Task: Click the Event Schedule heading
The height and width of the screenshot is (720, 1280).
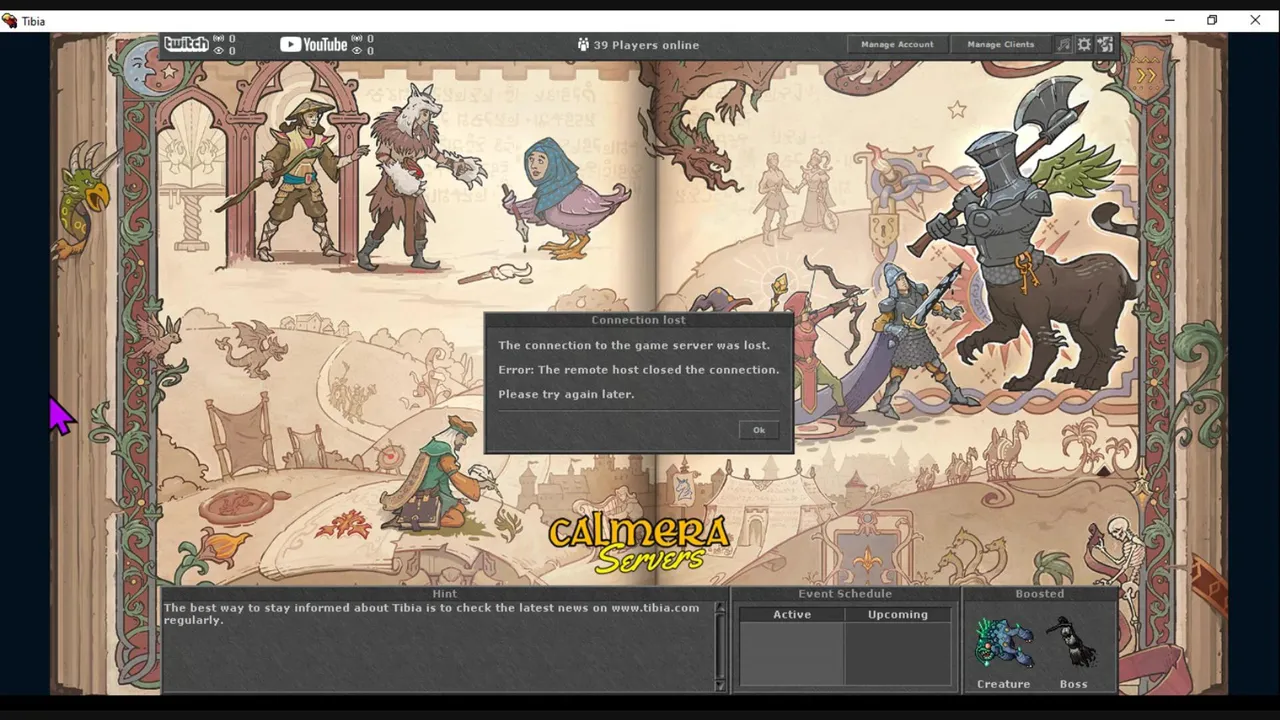Action: point(845,593)
